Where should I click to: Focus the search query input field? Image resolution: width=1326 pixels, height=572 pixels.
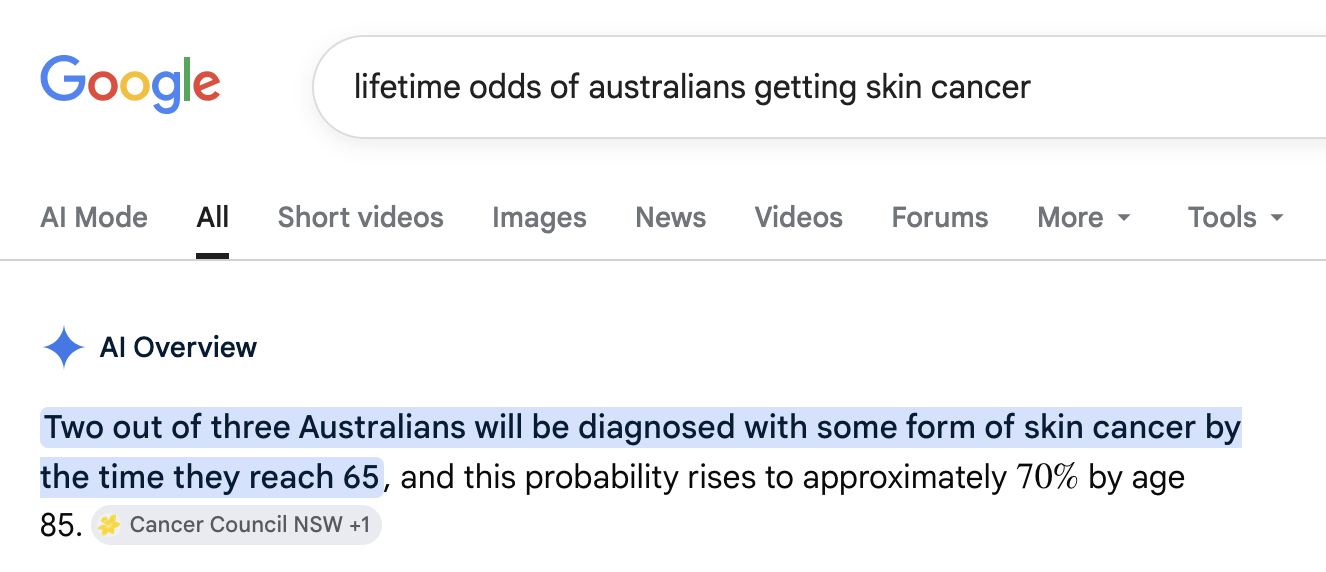pyautogui.click(x=820, y=87)
